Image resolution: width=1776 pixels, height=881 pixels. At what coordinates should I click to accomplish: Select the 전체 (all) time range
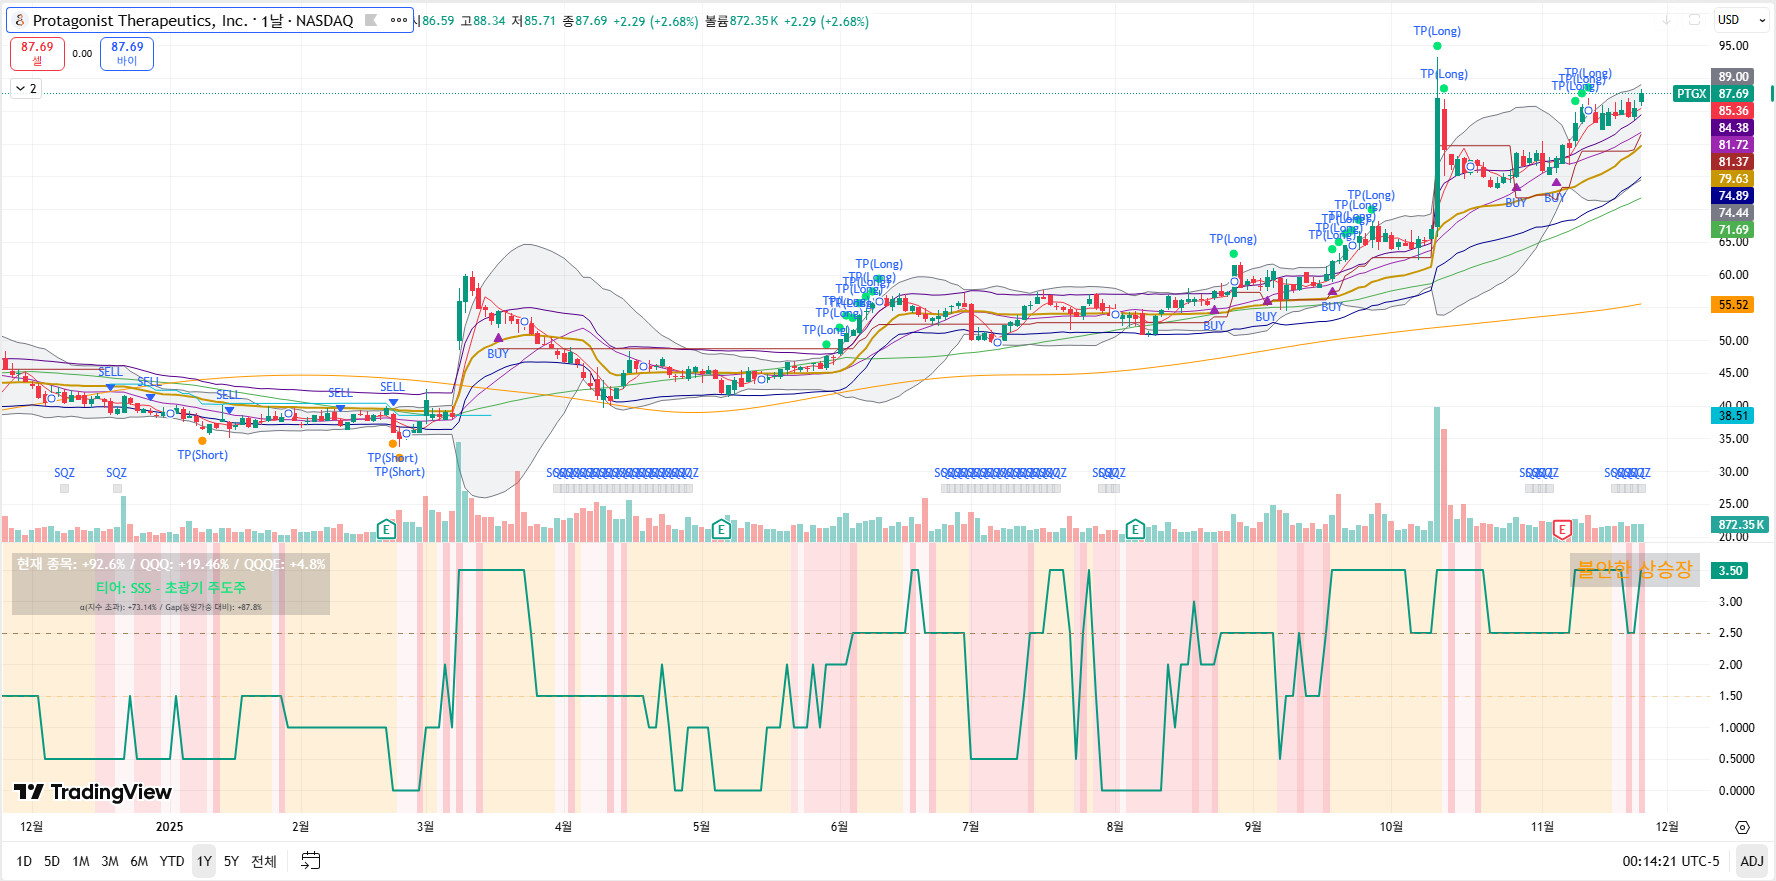tap(264, 861)
